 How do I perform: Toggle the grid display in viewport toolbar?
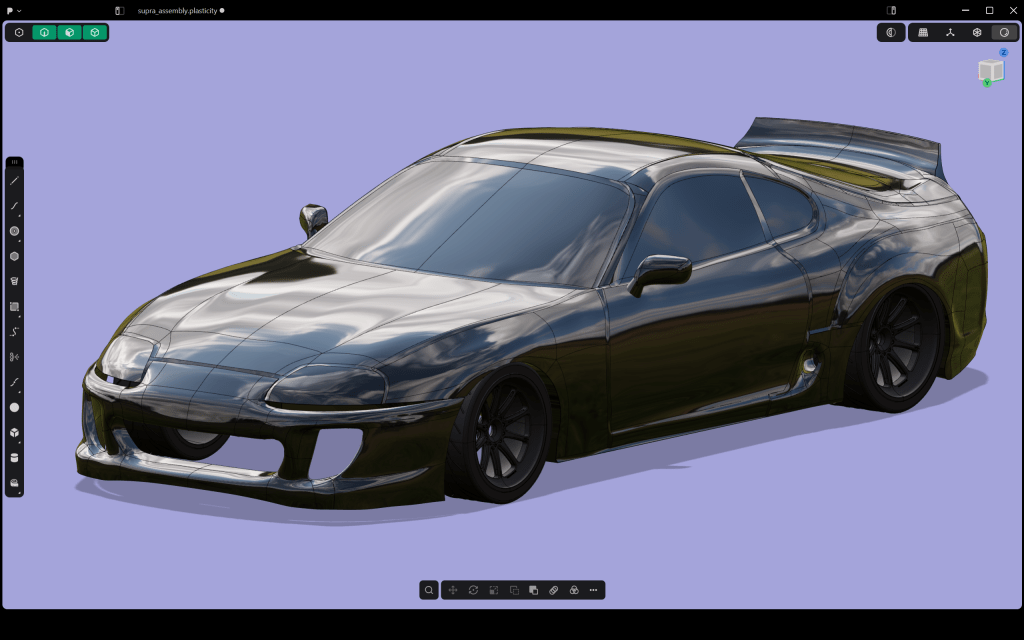(923, 32)
